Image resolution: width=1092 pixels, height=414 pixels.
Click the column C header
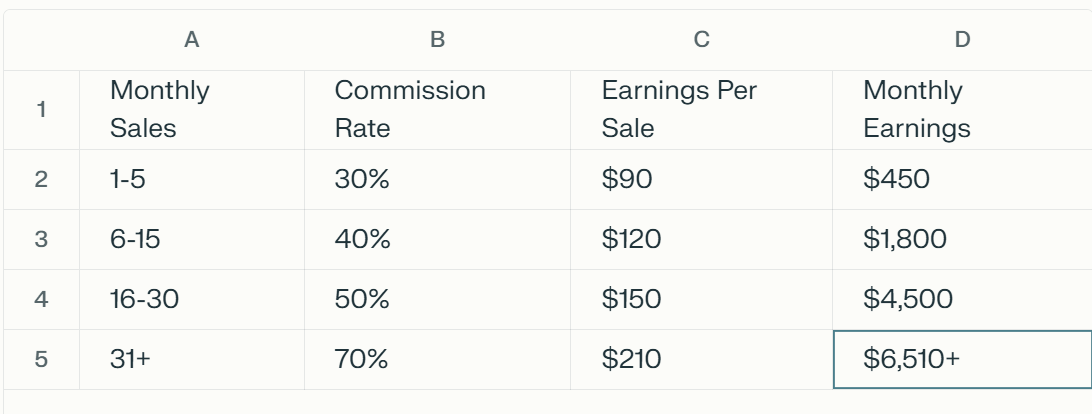[701, 40]
